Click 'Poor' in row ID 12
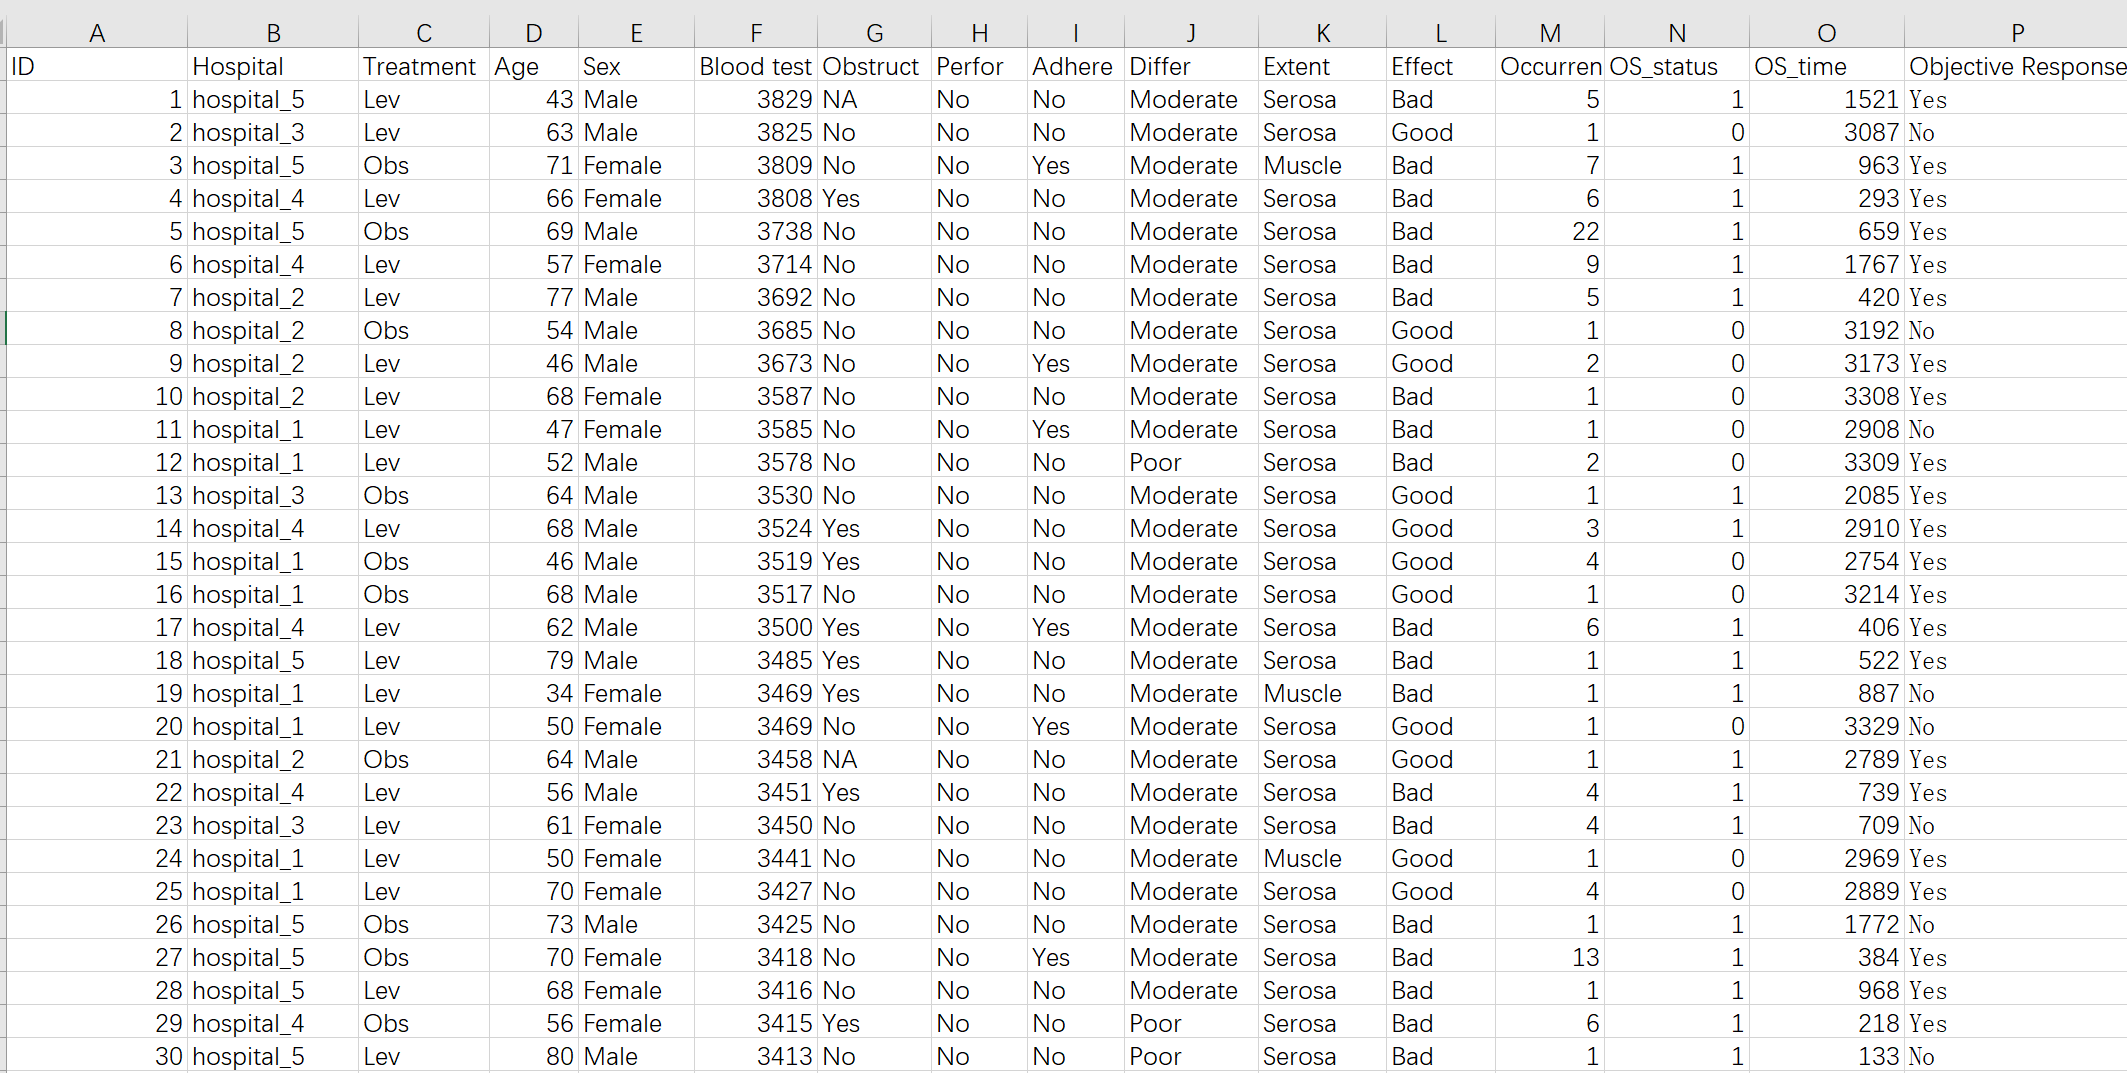Image resolution: width=2127 pixels, height=1073 pixels. tap(1191, 462)
